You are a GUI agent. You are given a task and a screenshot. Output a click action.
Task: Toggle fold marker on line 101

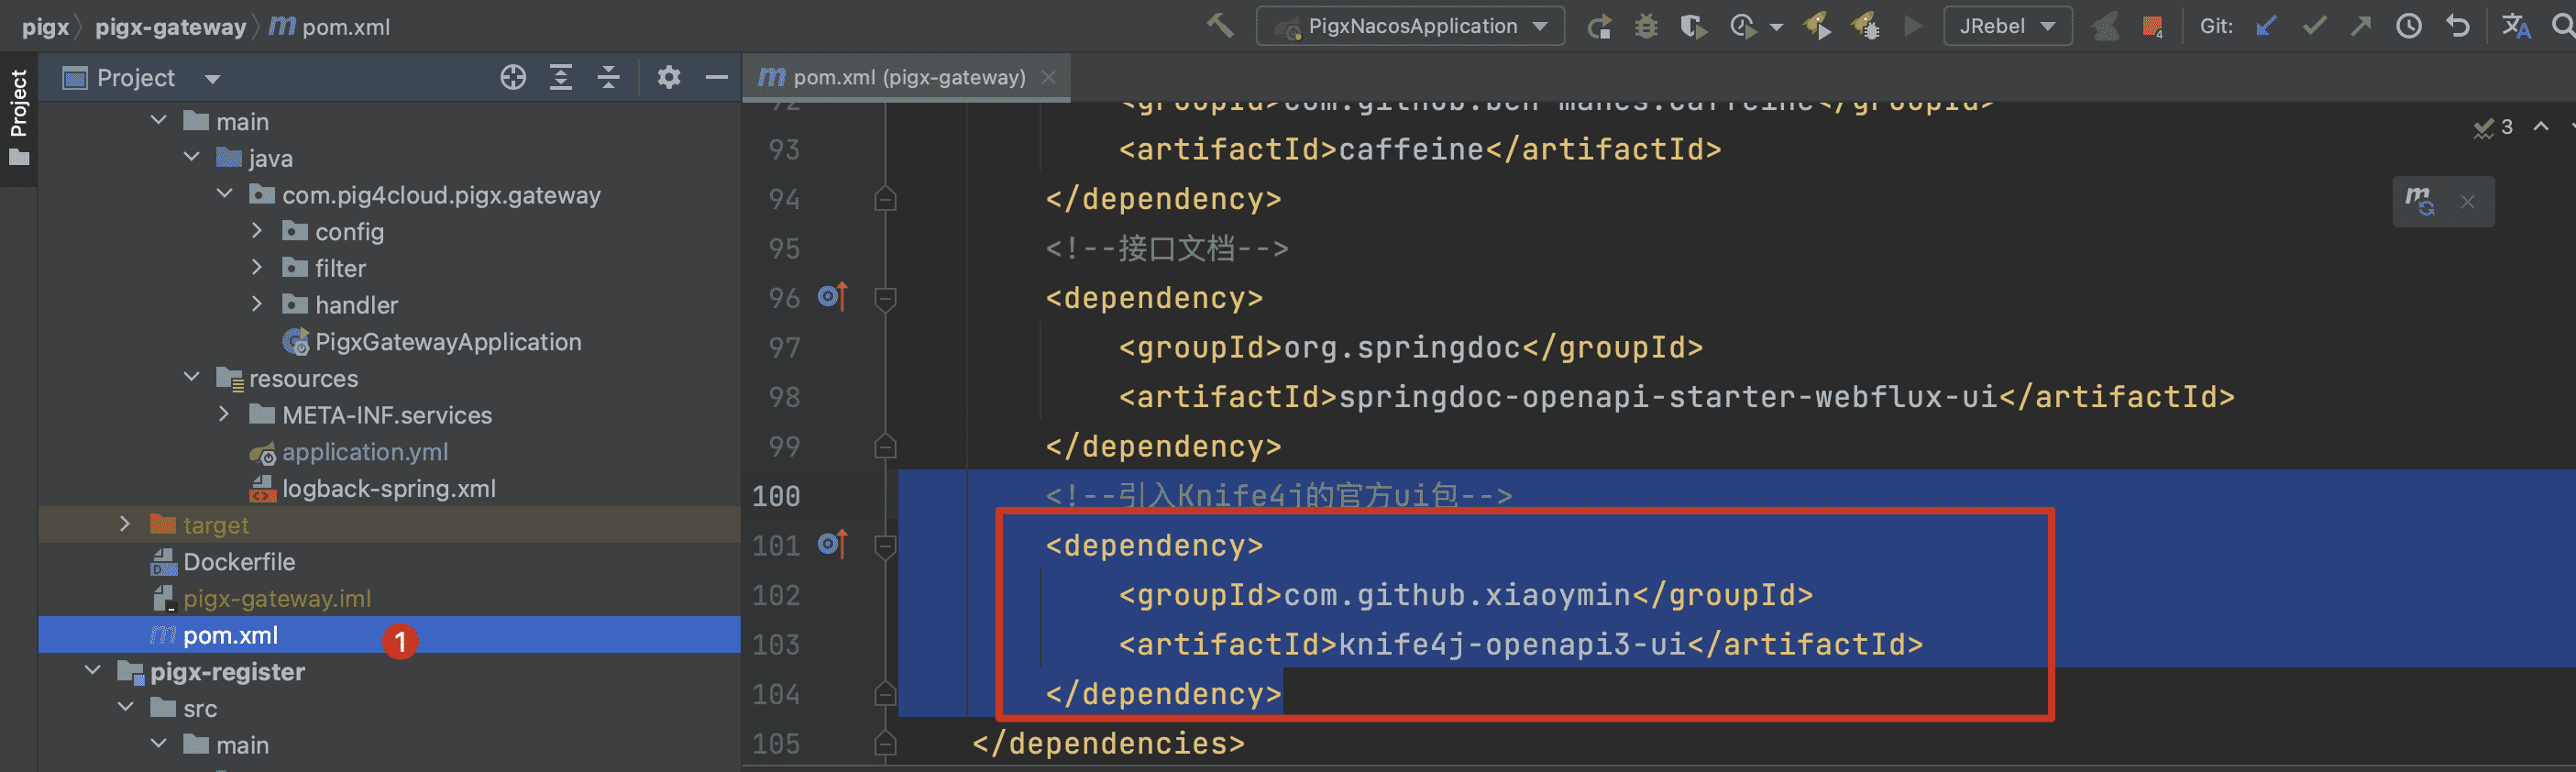coord(885,546)
